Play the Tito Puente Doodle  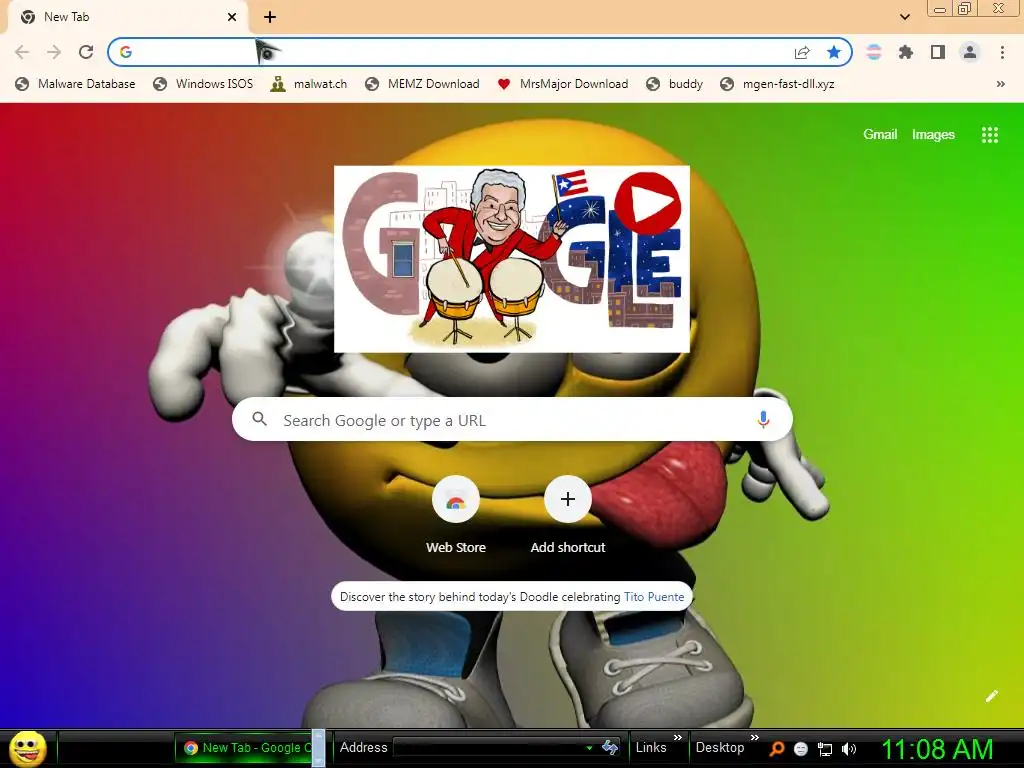pyautogui.click(x=648, y=204)
